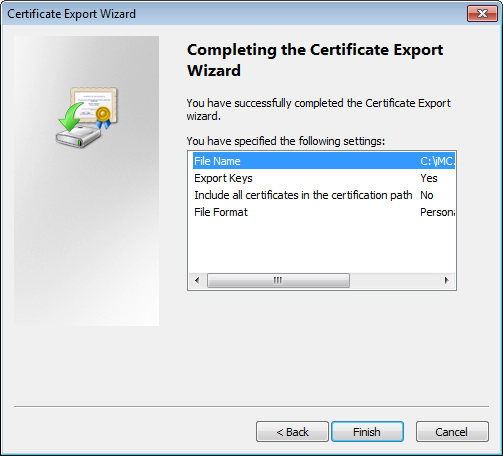Select the File Format row

(x=324, y=212)
